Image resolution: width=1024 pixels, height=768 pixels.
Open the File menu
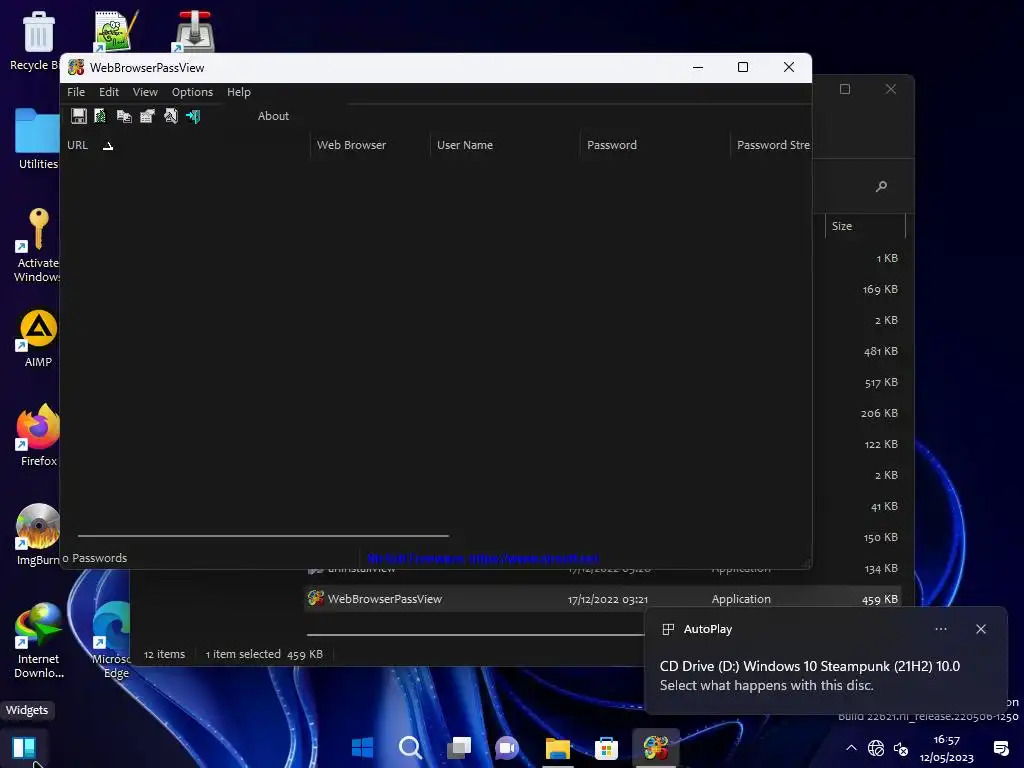coord(76,92)
